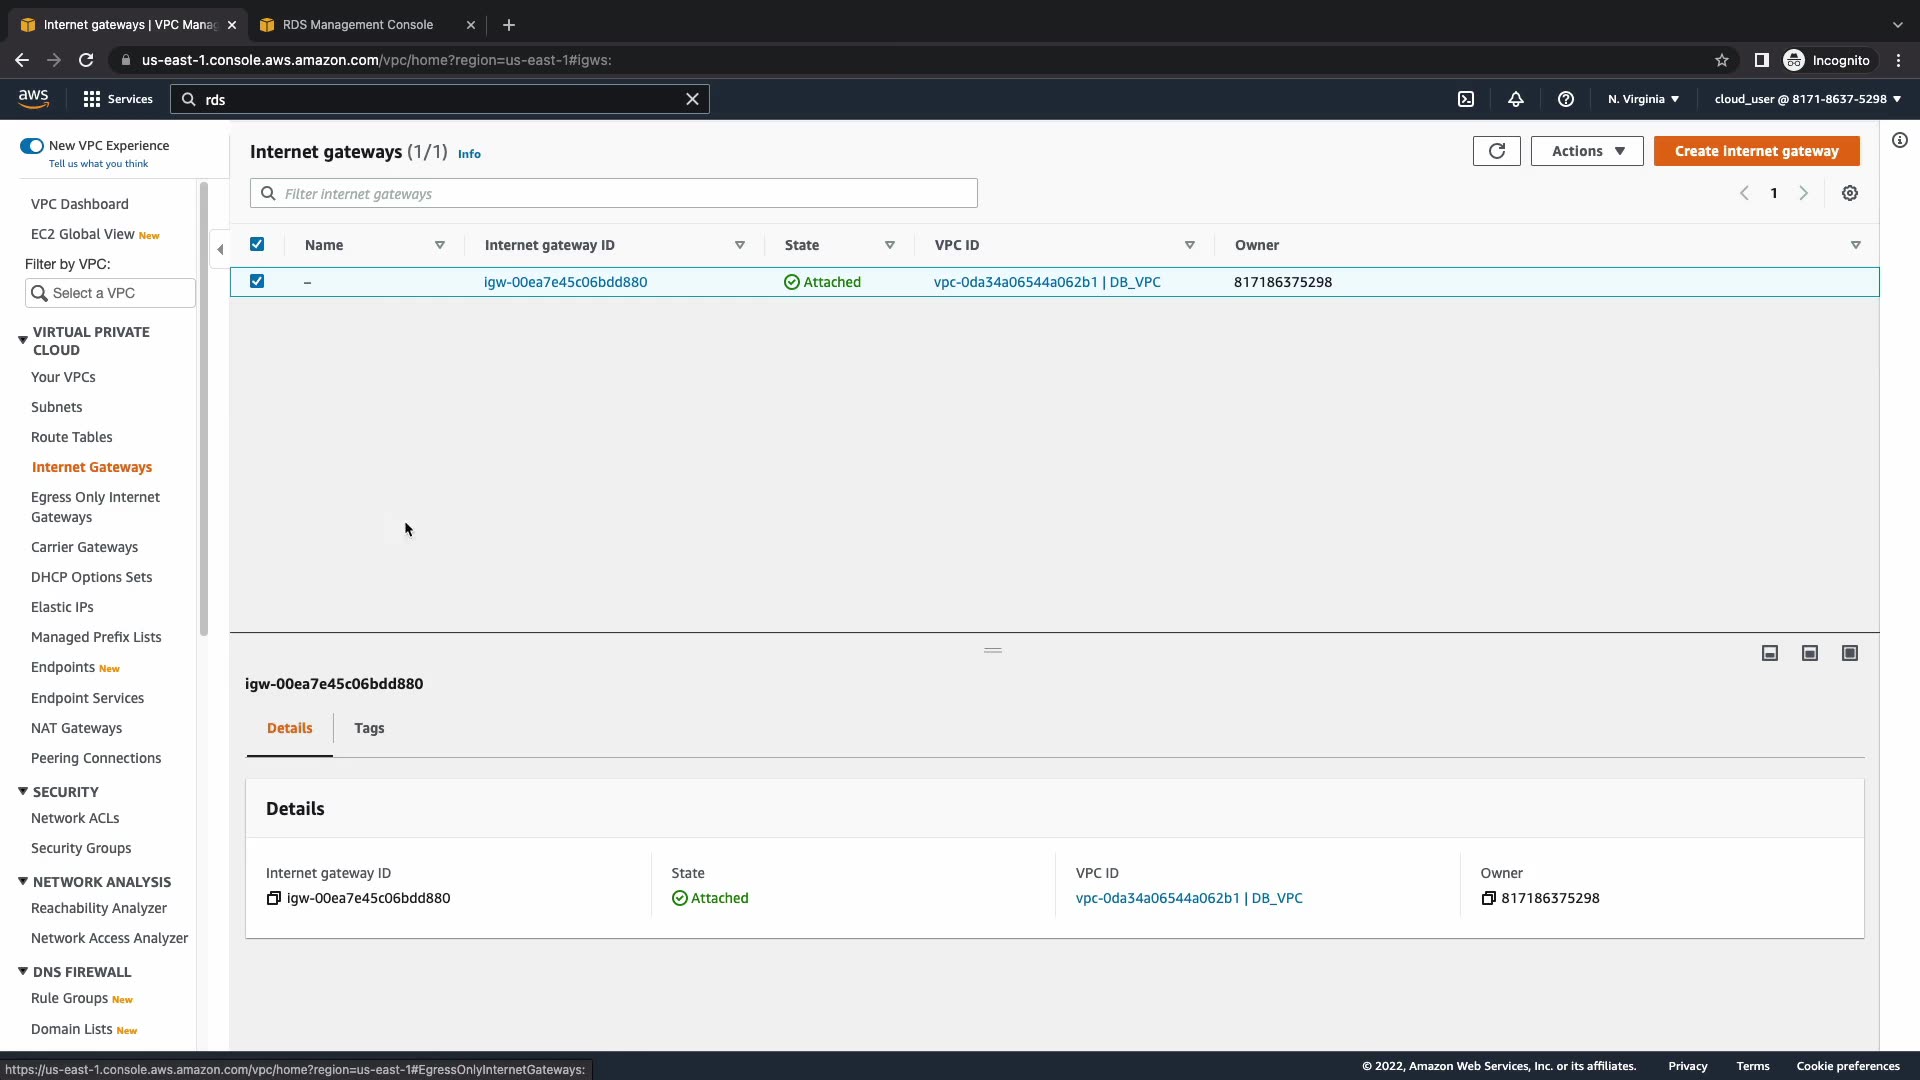Copy the internet gateway ID
Viewport: 1920px width, 1080px height.
[x=273, y=899]
